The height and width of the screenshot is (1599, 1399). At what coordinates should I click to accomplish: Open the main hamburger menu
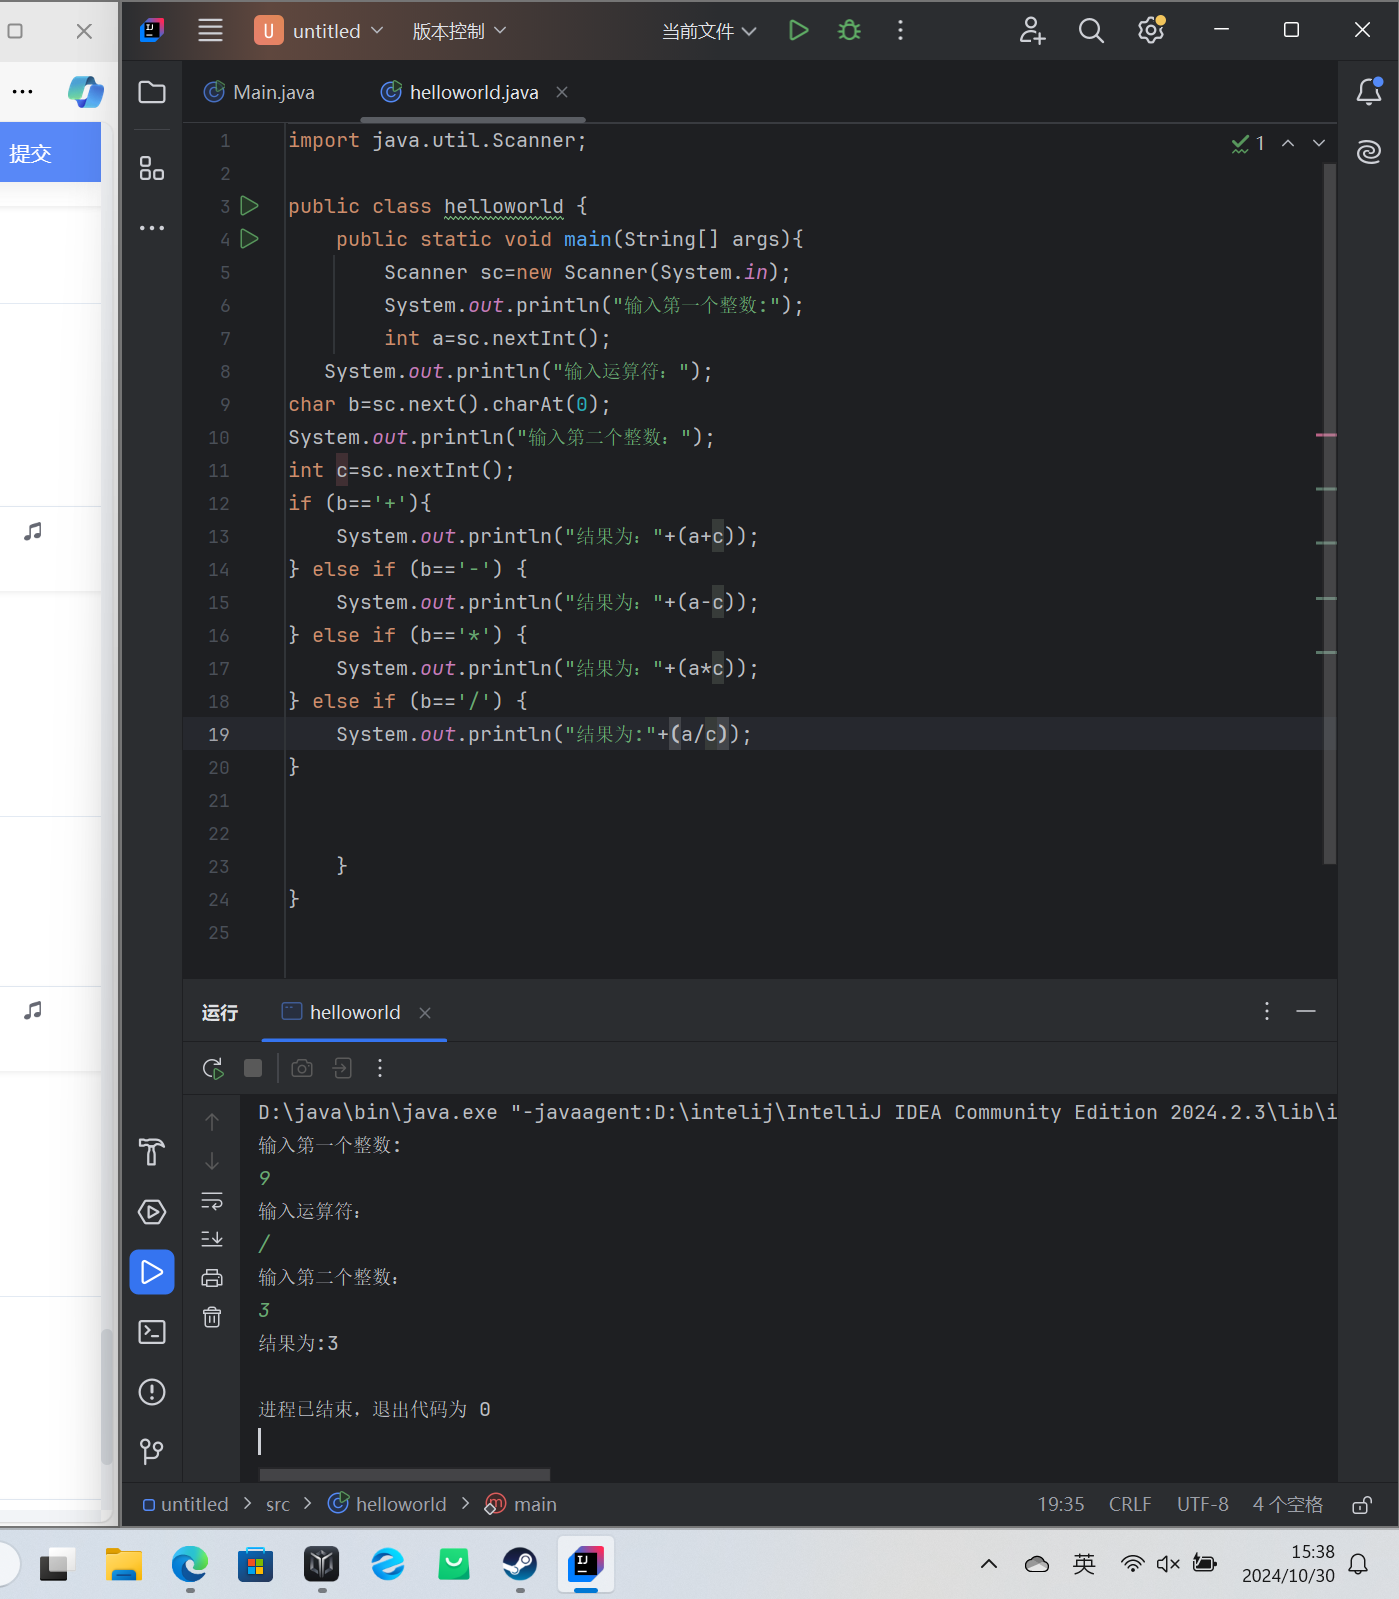210,31
